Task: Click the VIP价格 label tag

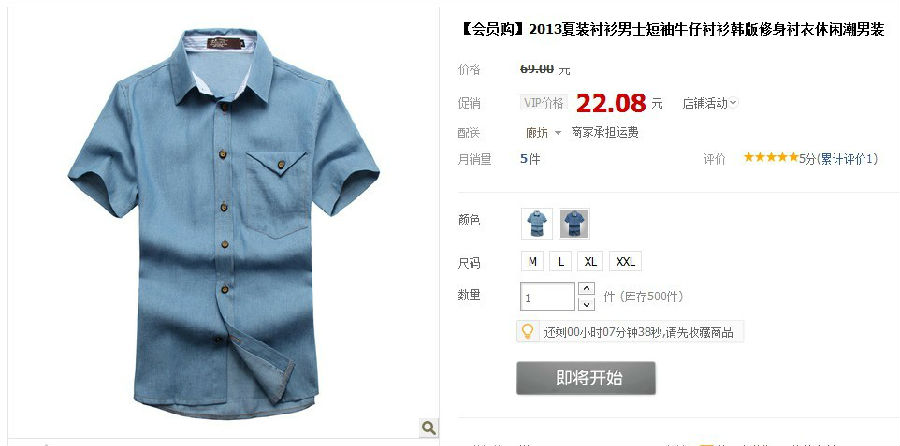Action: coord(544,103)
